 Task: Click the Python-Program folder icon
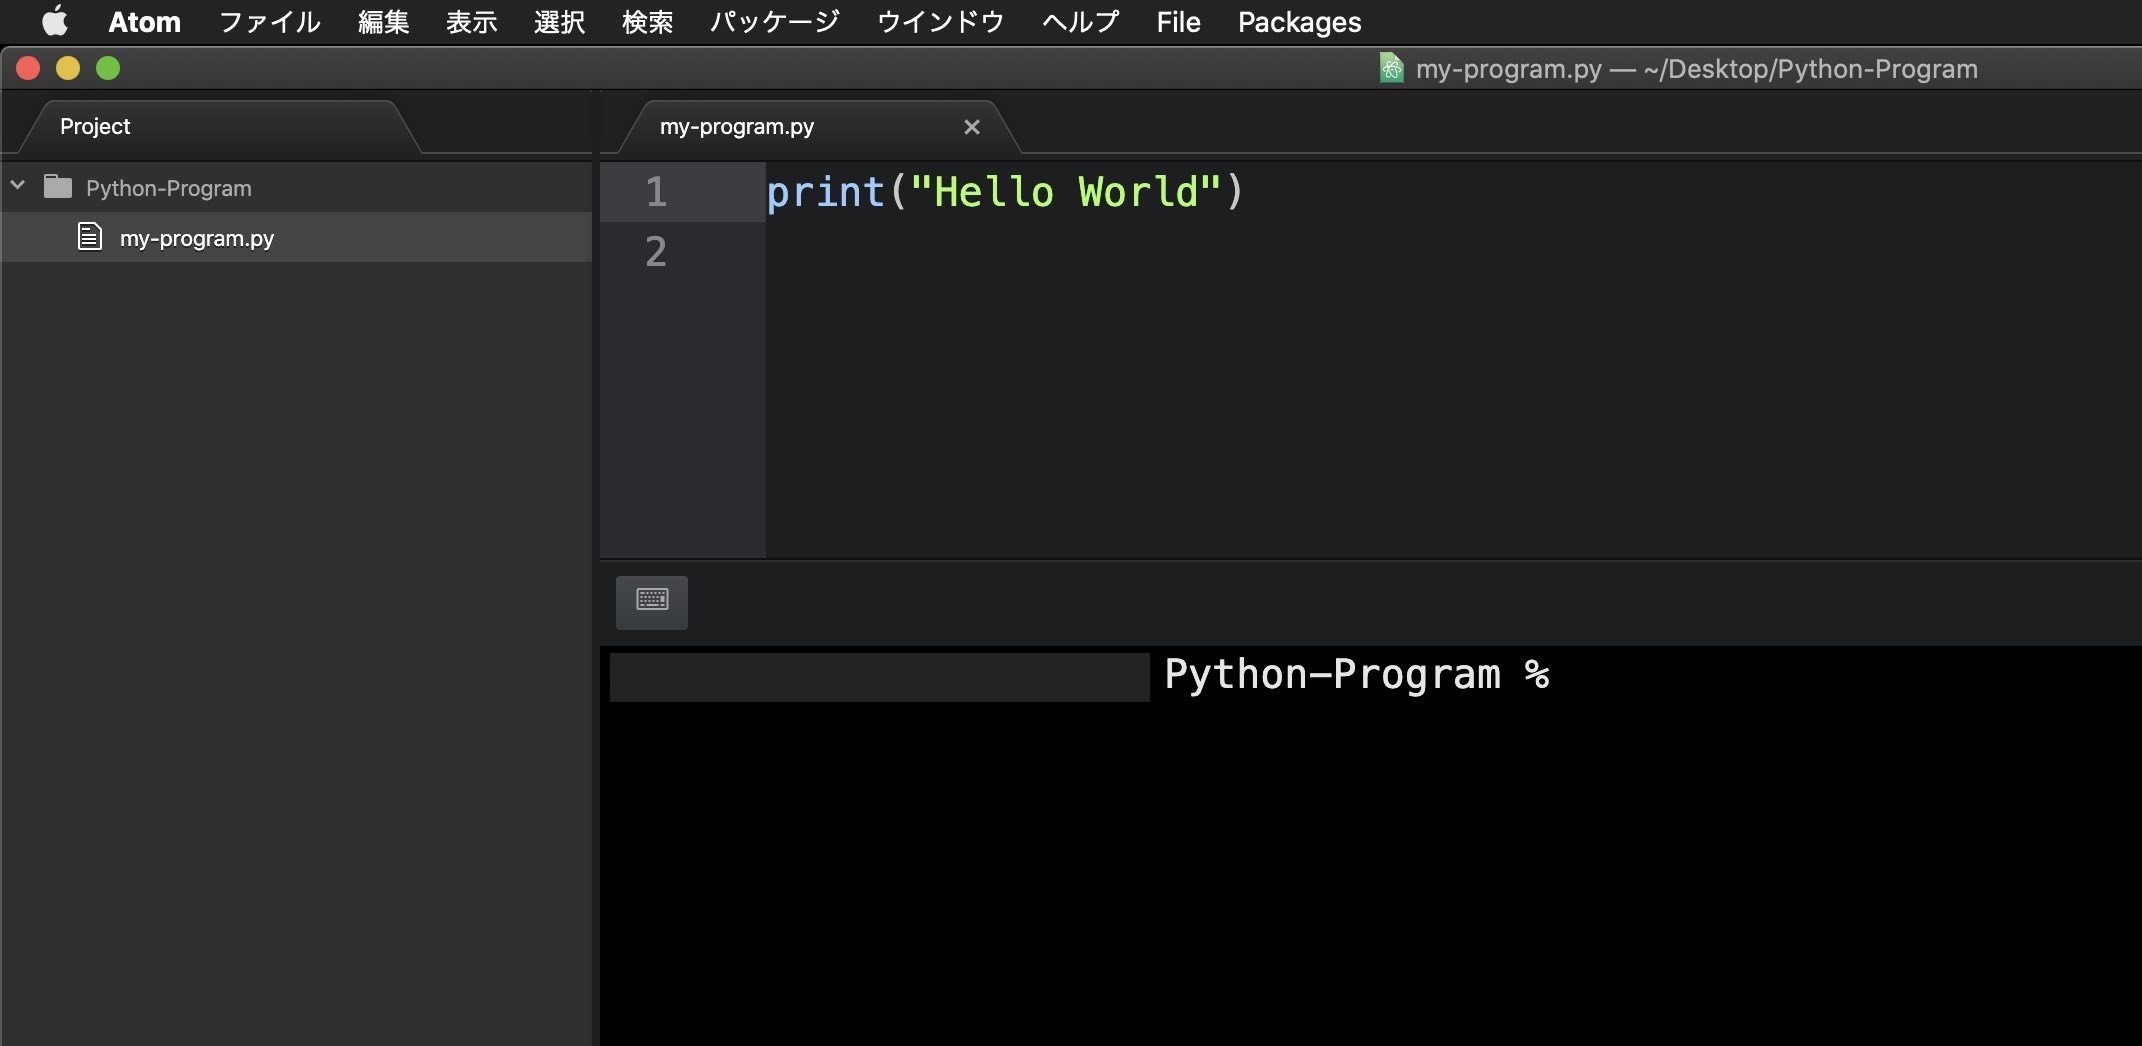[x=58, y=187]
